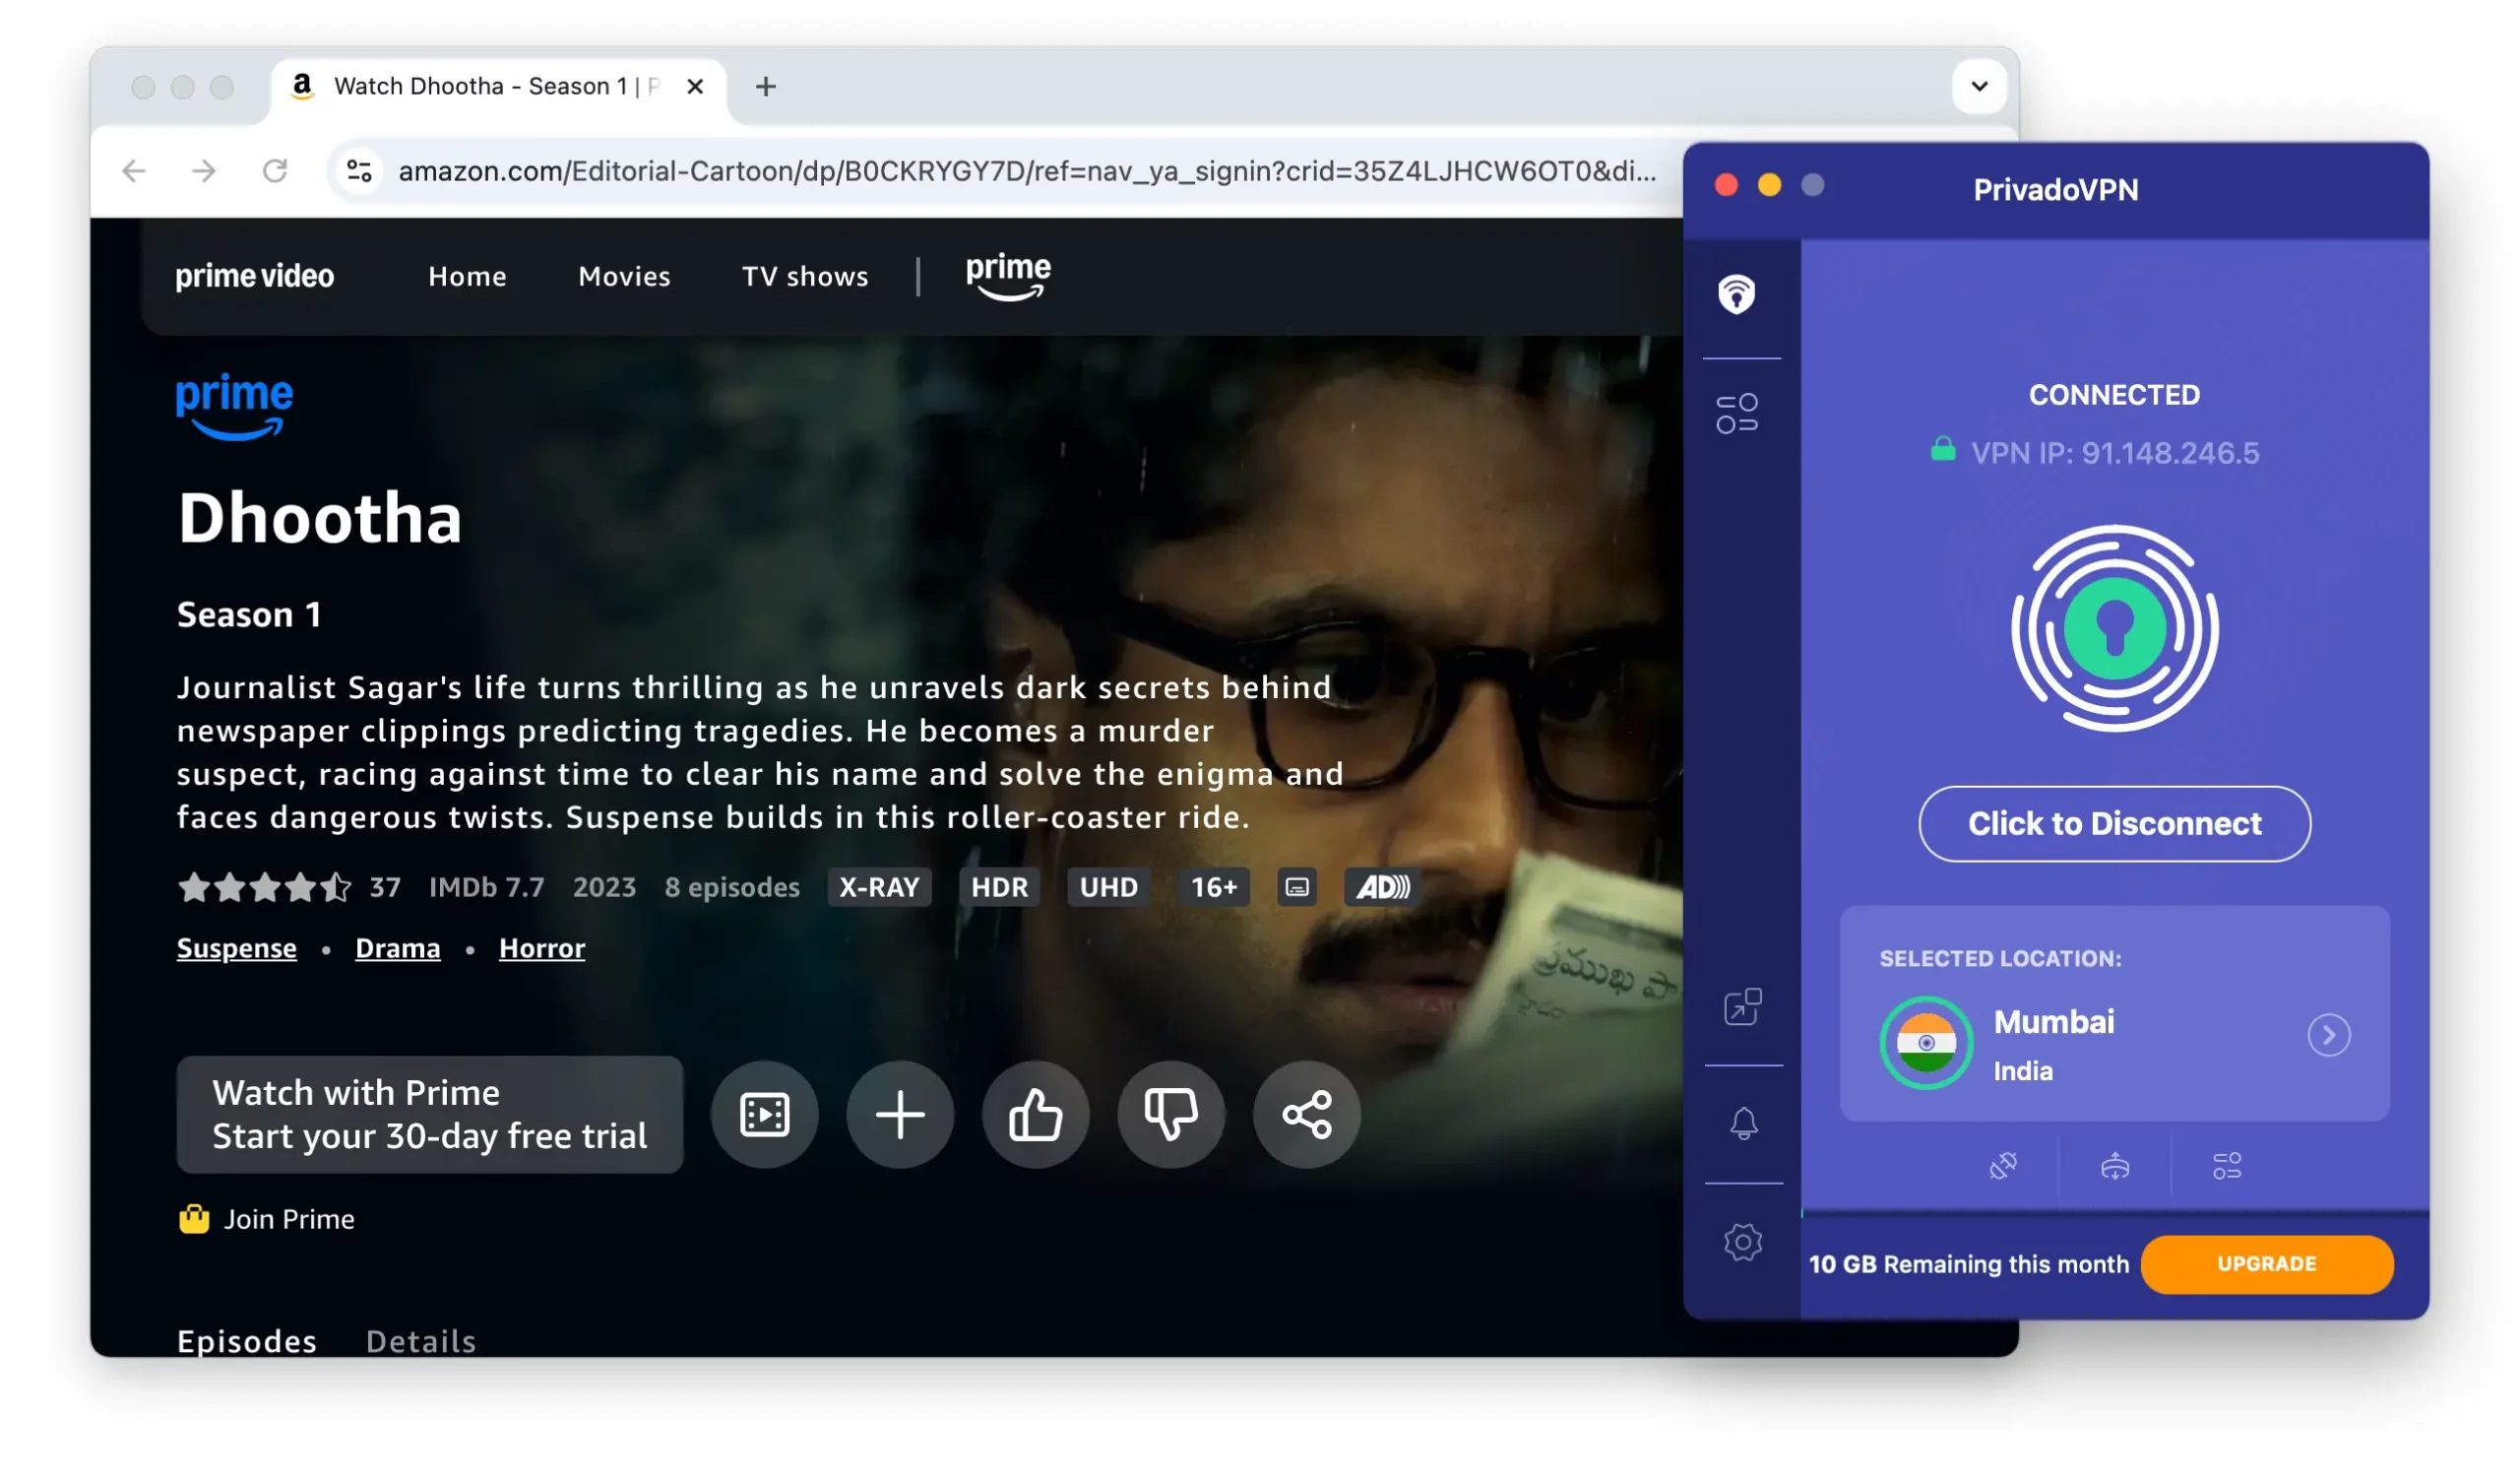Screen dimensions: 2520x1479
Task: Toggle dislike button for Dhootha show
Action: click(1168, 1113)
